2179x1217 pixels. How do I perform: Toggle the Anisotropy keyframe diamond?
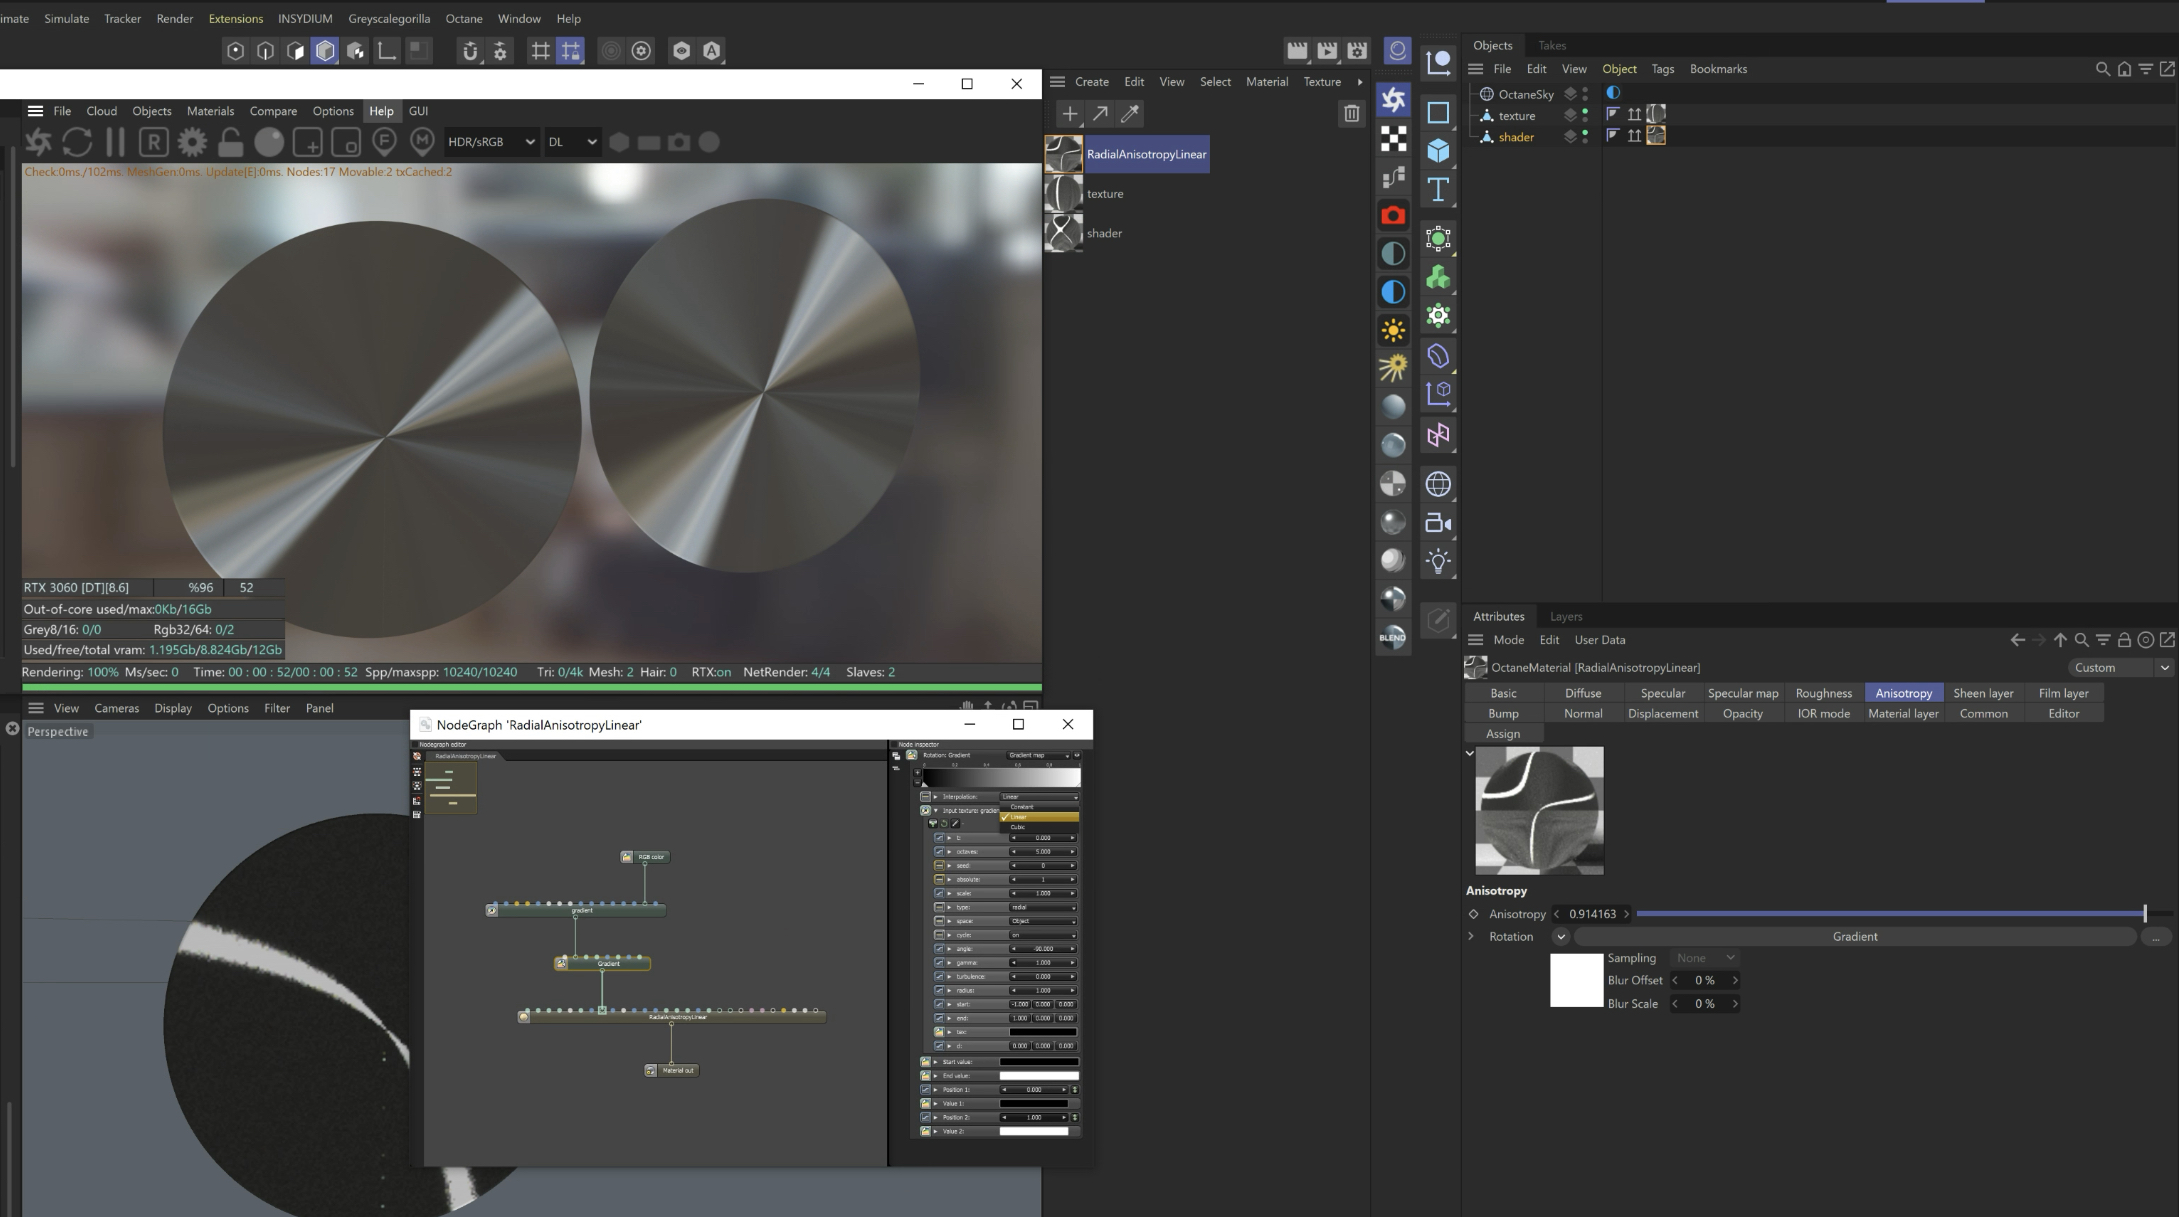pos(1473,914)
